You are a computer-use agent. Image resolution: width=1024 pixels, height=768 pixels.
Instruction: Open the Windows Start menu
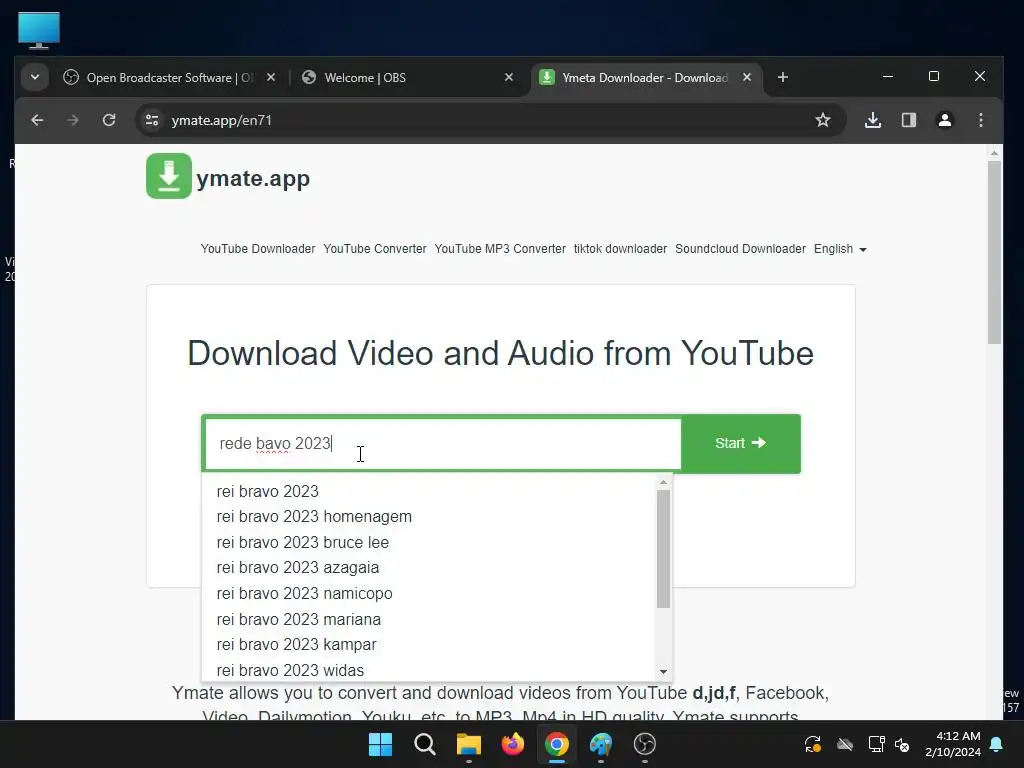click(x=381, y=744)
